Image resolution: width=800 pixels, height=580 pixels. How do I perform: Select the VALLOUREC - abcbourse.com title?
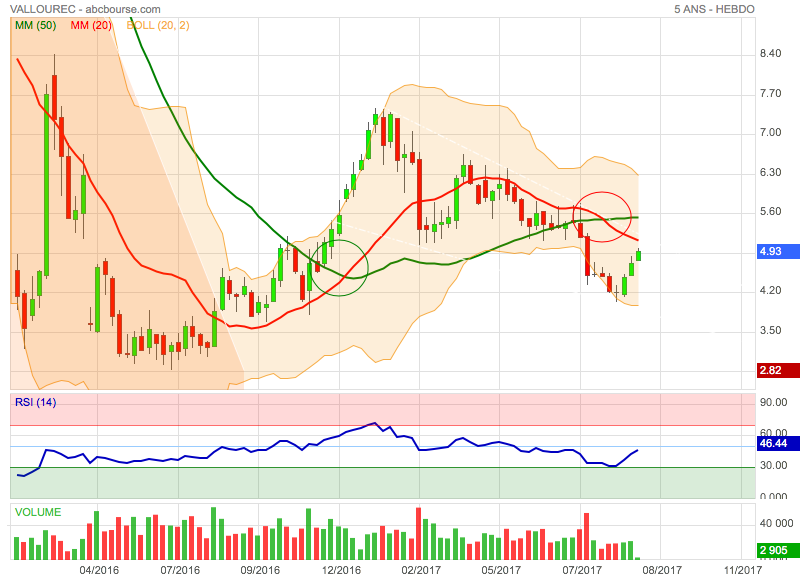(85, 9)
